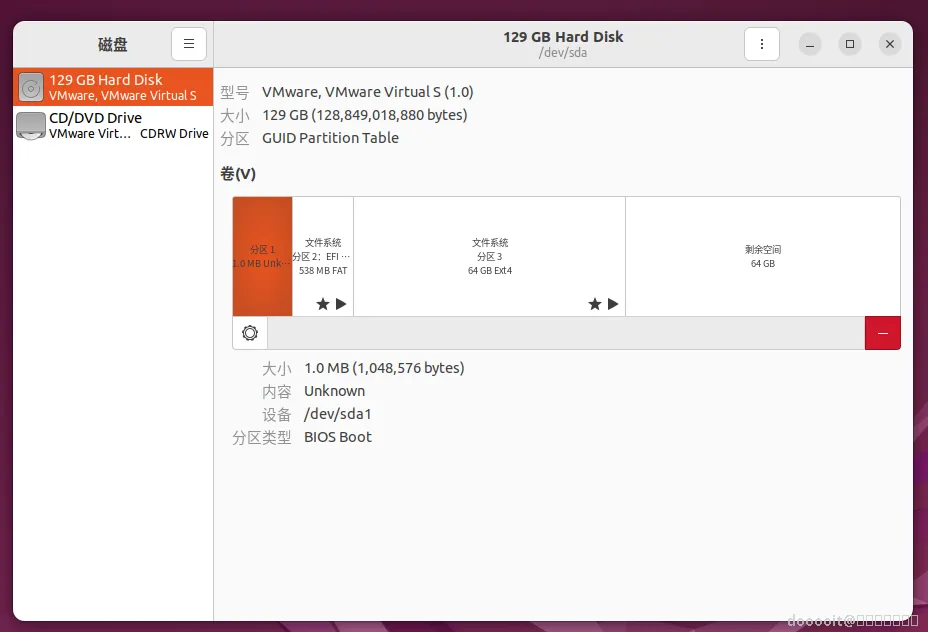
Task: Click the /dev/sda1 device value
Action: [x=337, y=414]
